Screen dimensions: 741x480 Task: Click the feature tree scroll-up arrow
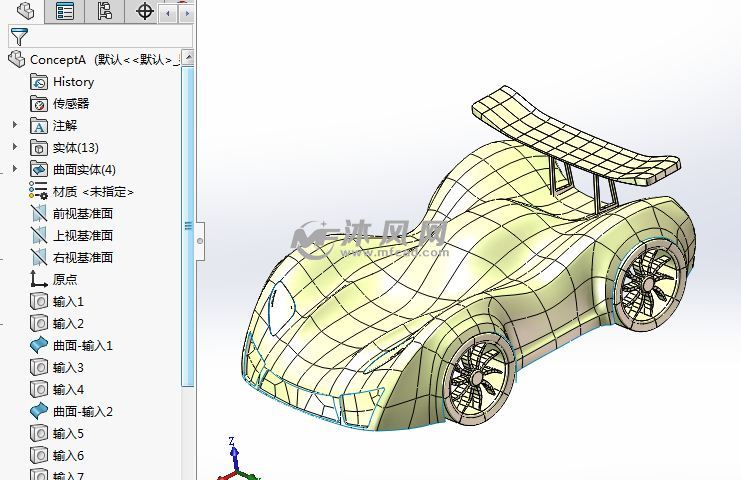(x=189, y=58)
